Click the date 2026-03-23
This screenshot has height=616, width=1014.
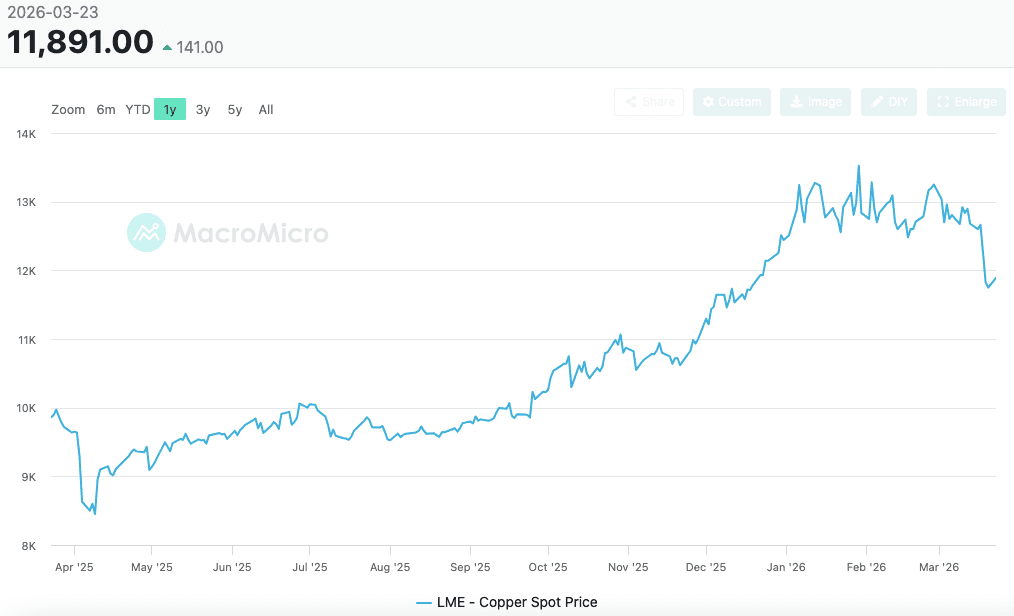pos(51,14)
